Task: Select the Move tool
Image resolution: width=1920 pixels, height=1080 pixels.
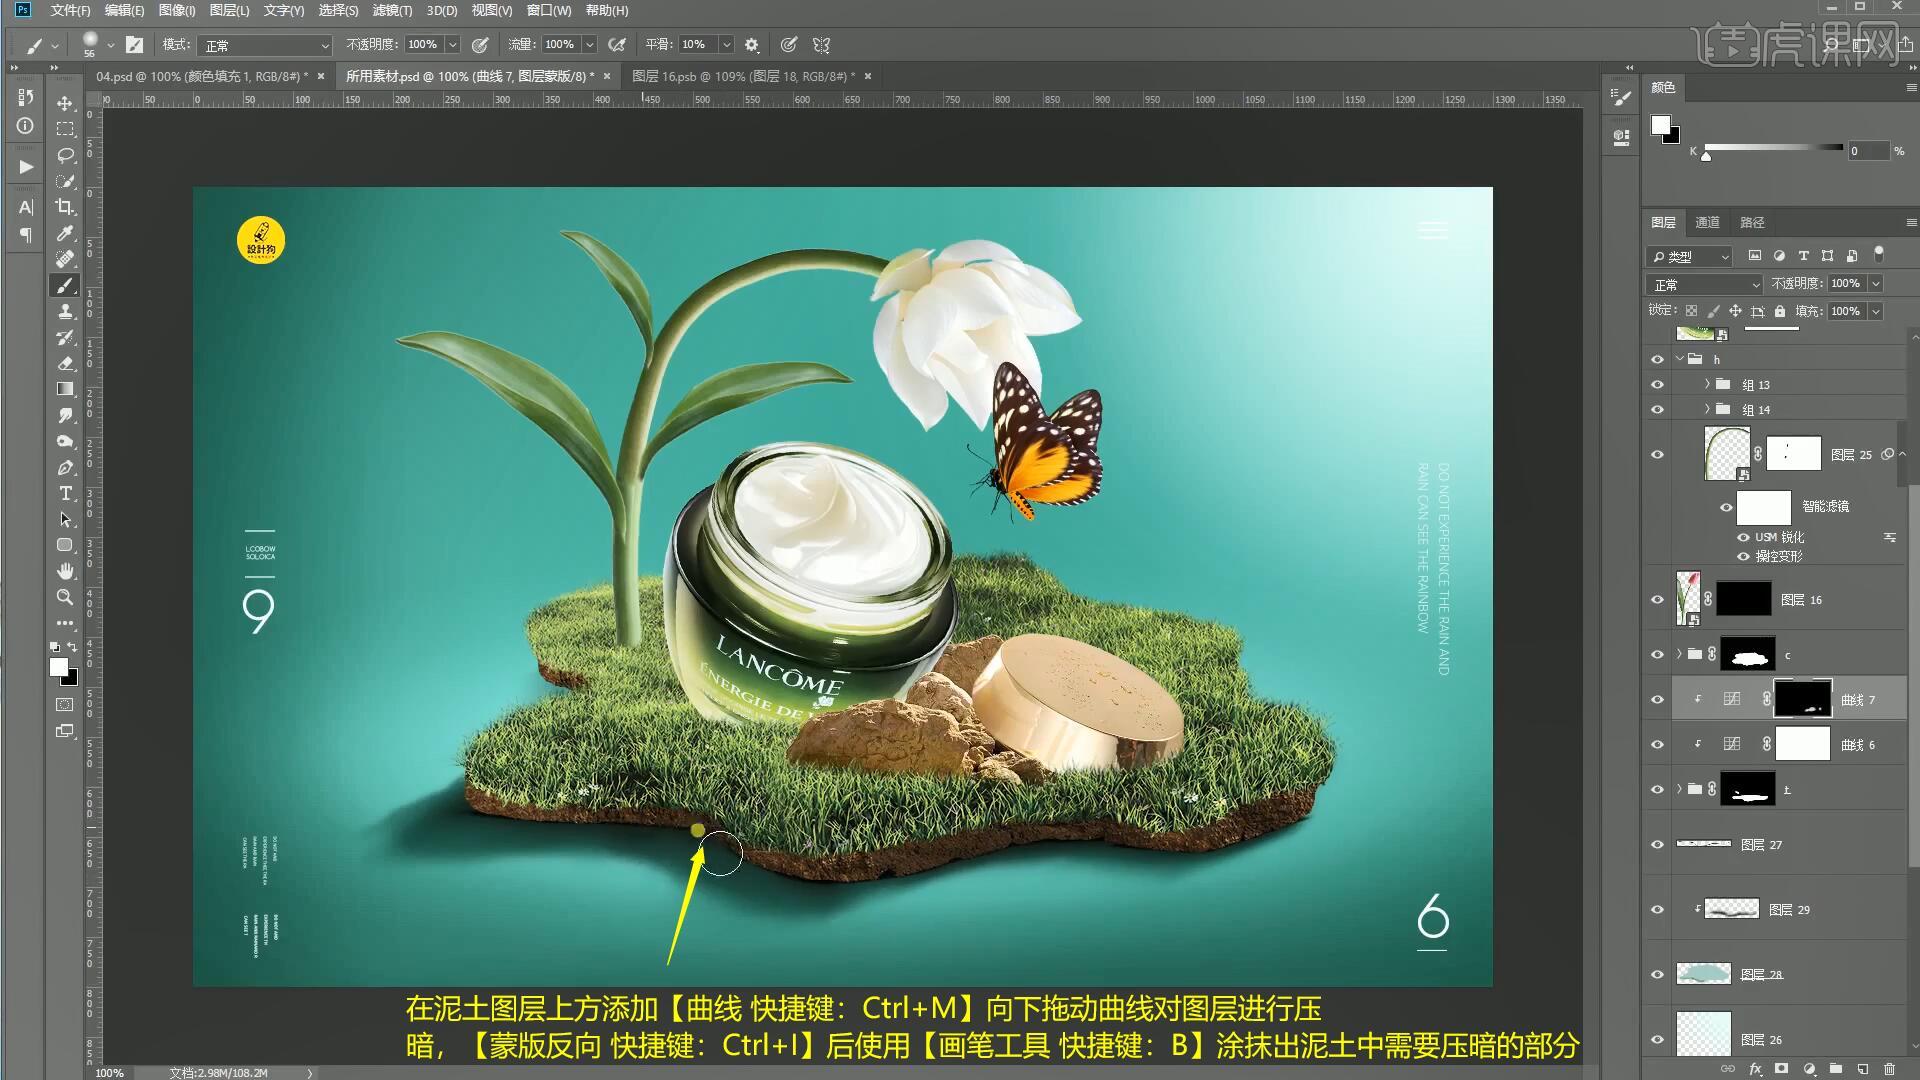Action: (65, 103)
